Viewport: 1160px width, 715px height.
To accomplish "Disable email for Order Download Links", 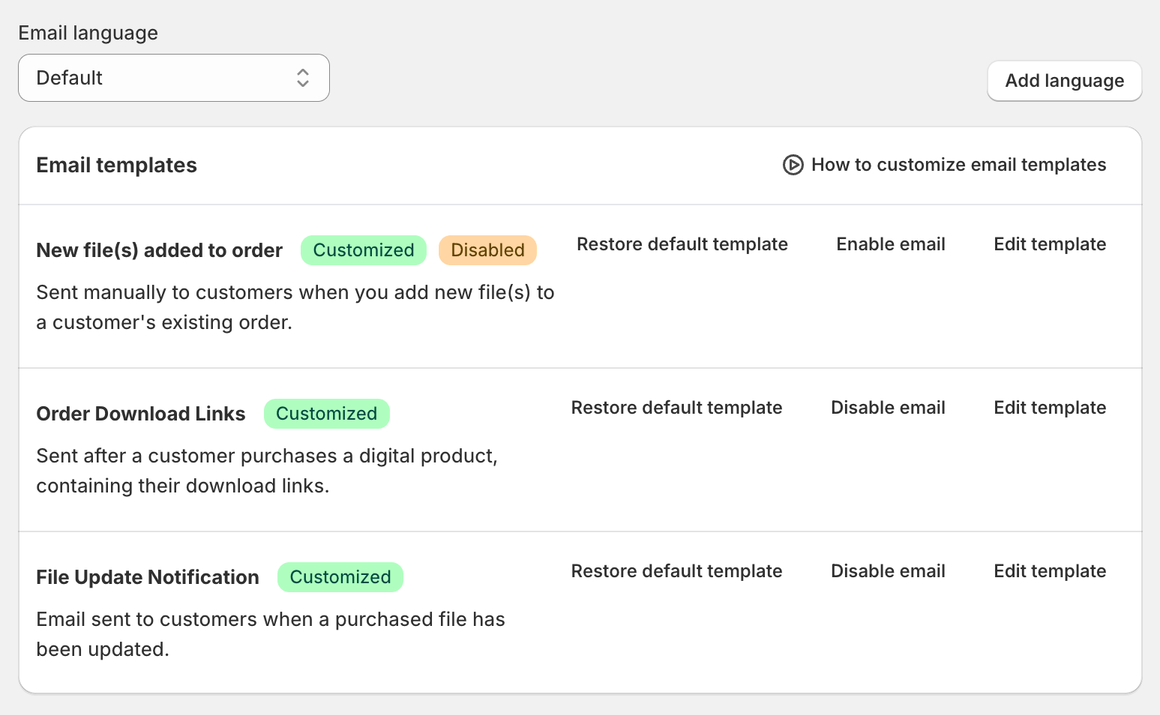I will click(x=888, y=408).
